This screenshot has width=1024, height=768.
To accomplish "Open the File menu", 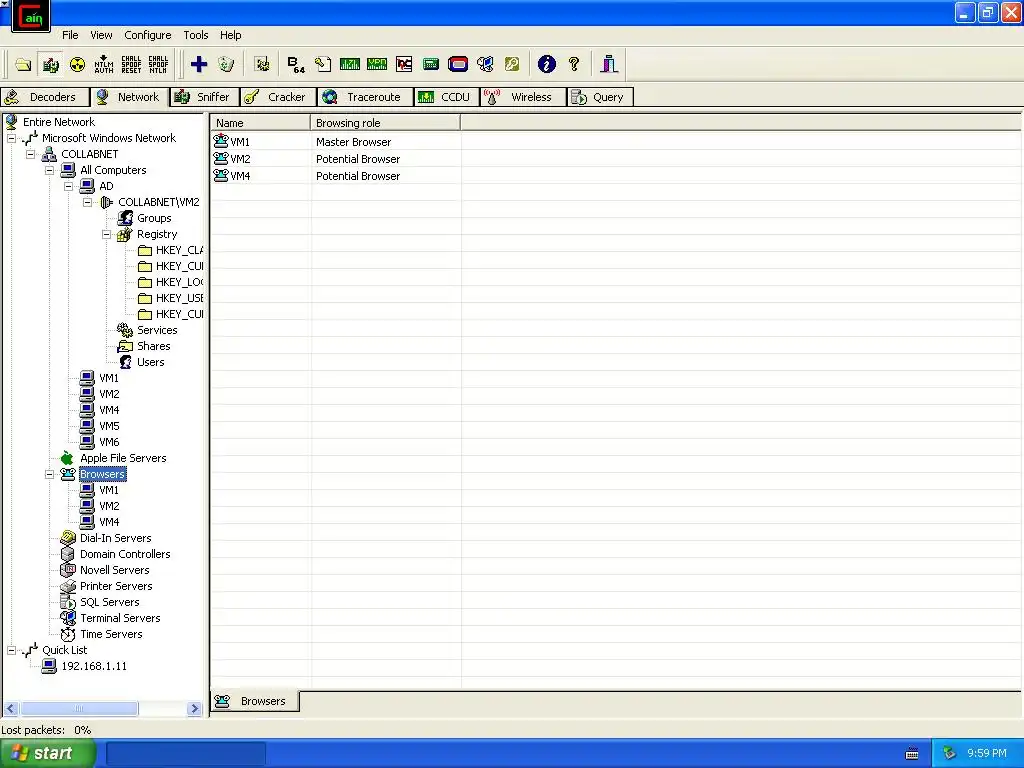I will coord(70,35).
